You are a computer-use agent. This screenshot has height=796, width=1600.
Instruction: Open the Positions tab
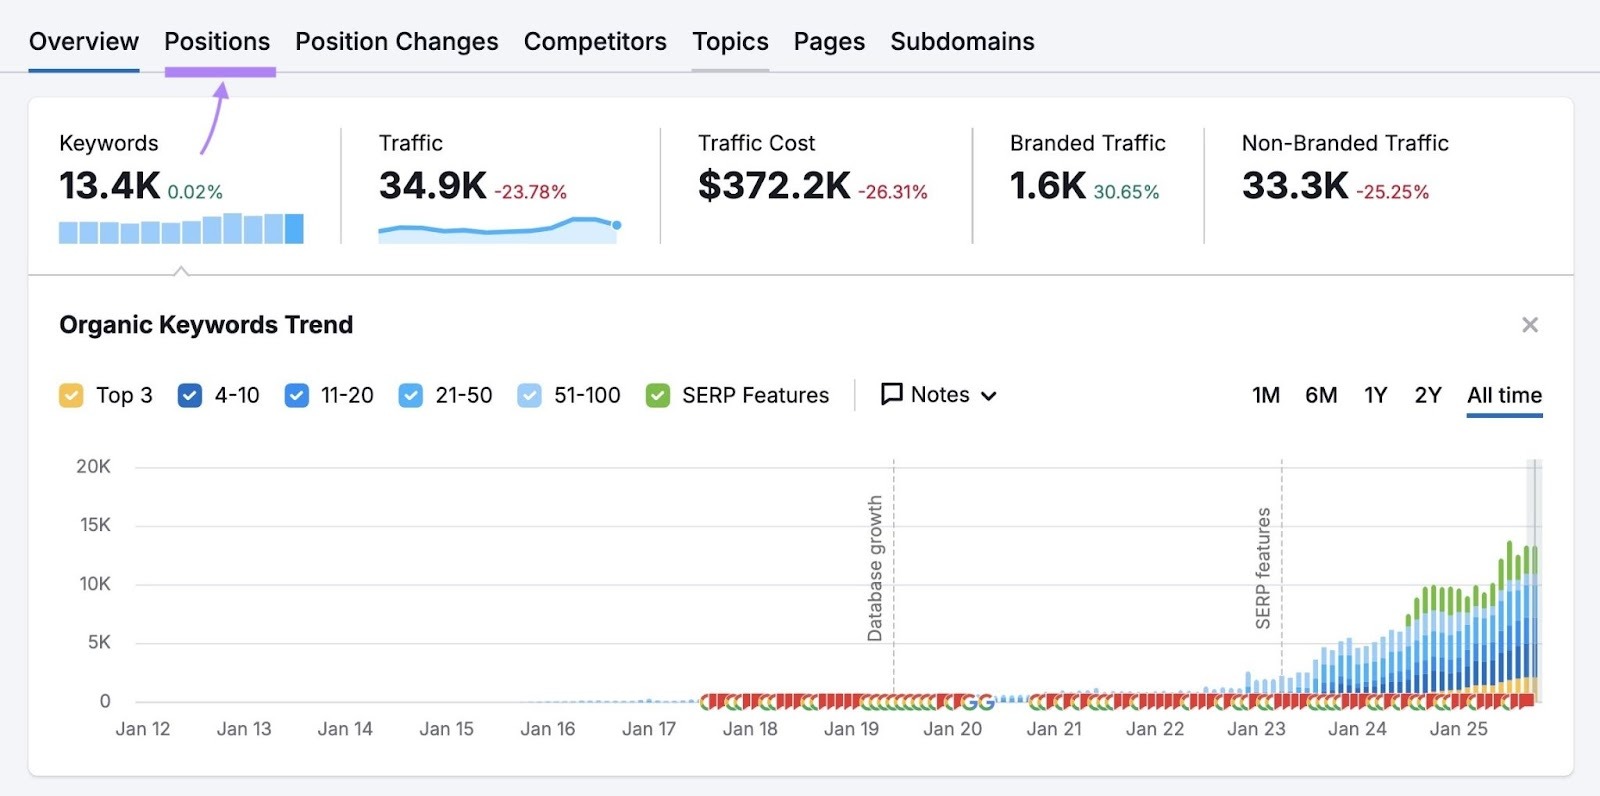click(x=217, y=42)
